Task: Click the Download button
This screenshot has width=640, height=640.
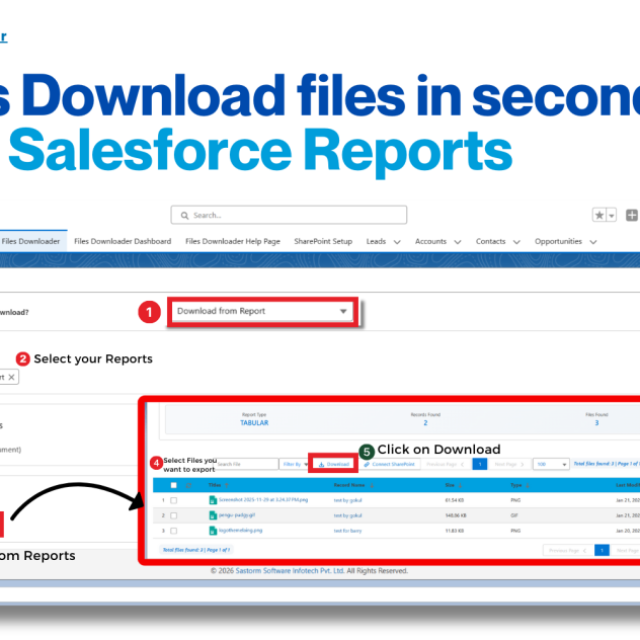Action: (x=333, y=464)
